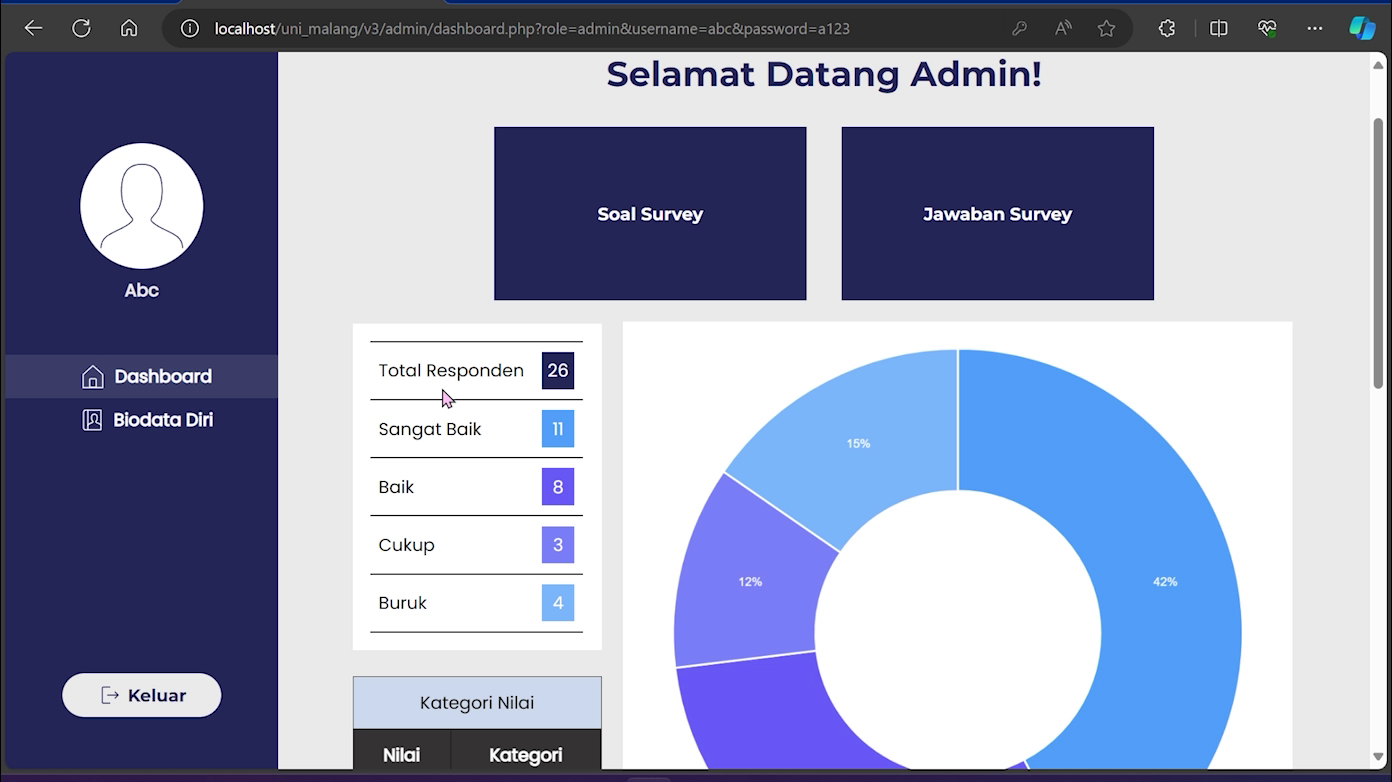
Task: Open the Dashboard sidebar menu item
Action: point(142,377)
